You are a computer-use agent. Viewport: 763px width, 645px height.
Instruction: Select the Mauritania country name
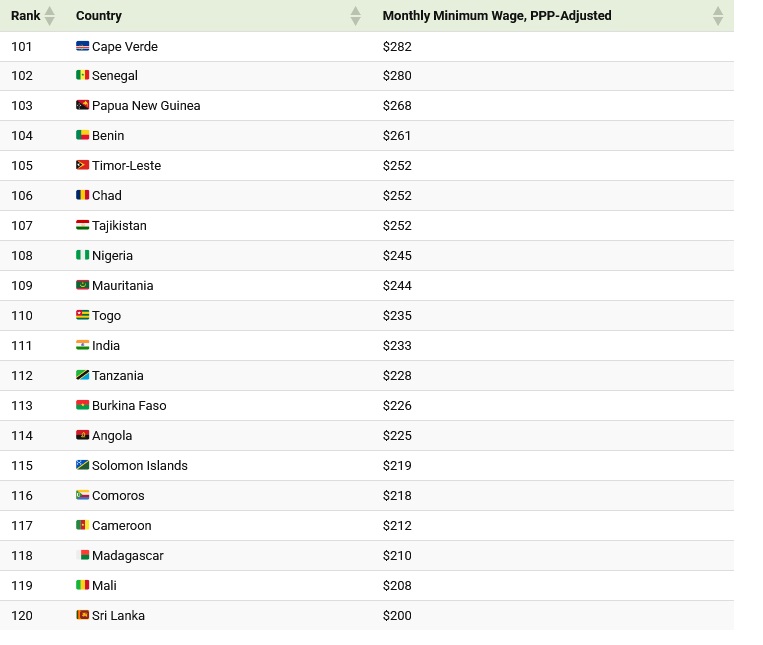123,285
